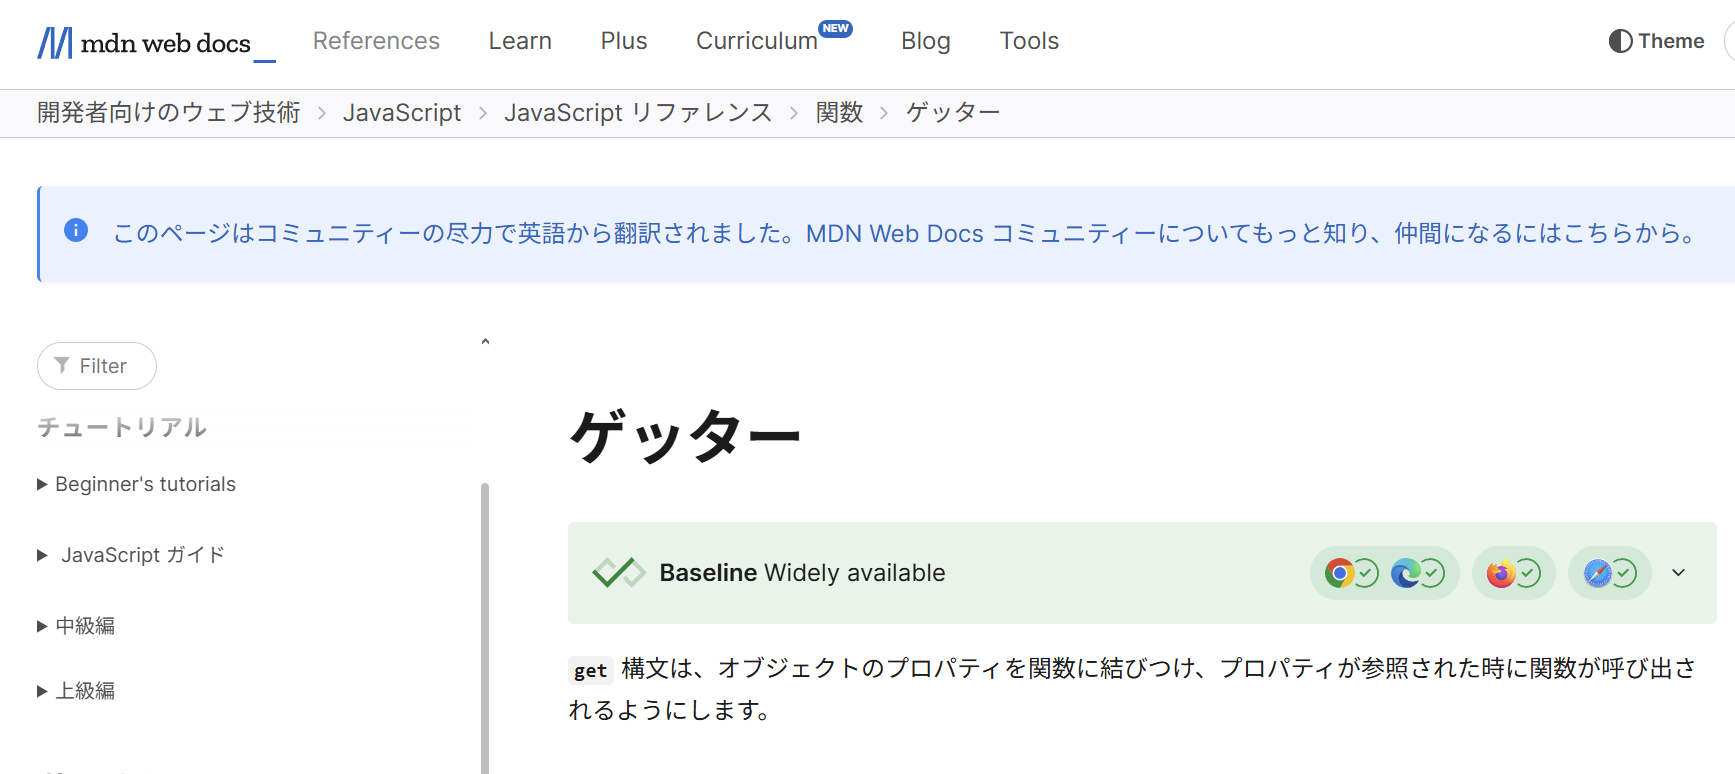Click the Firefox browser support icon
Screen dimensions: 1735x774
[x=1500, y=573]
